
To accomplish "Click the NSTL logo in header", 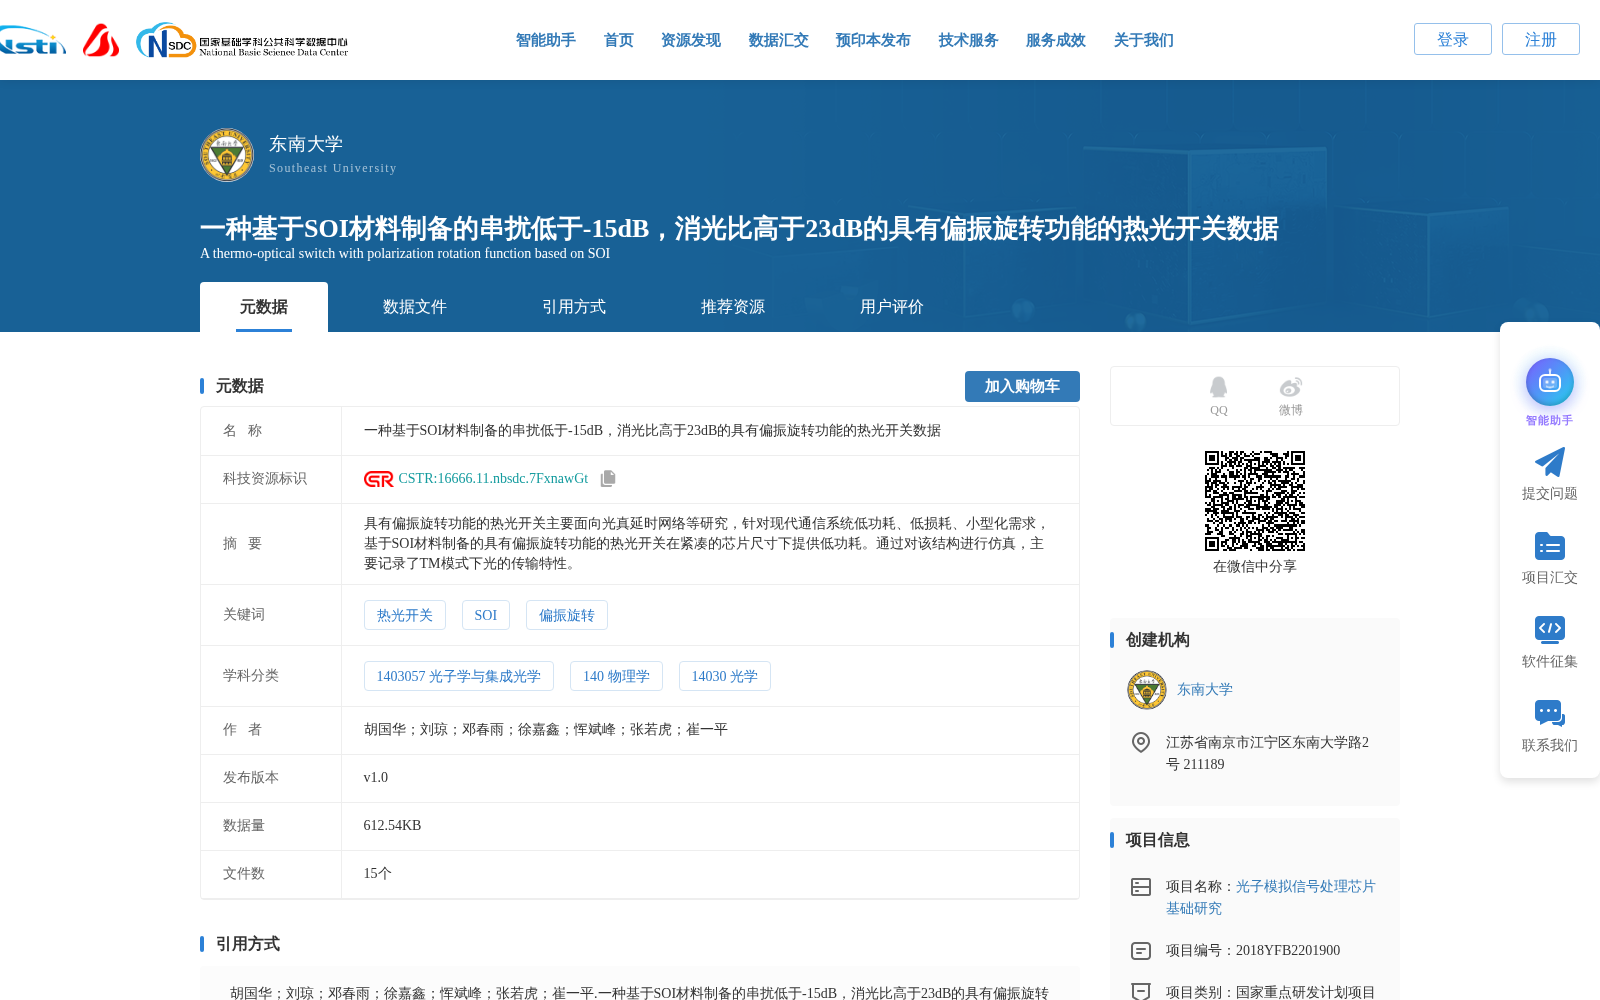I will tap(32, 41).
